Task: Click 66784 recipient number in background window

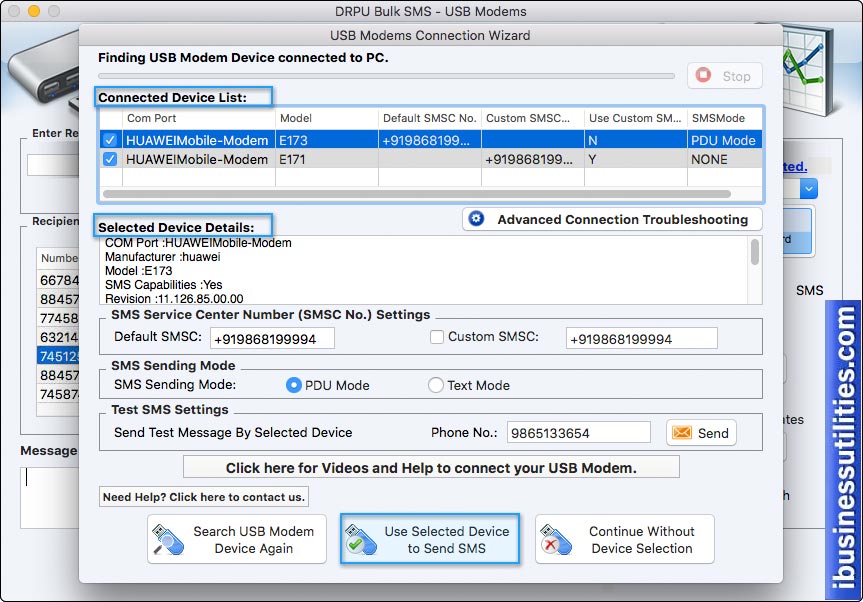Action: [58, 280]
